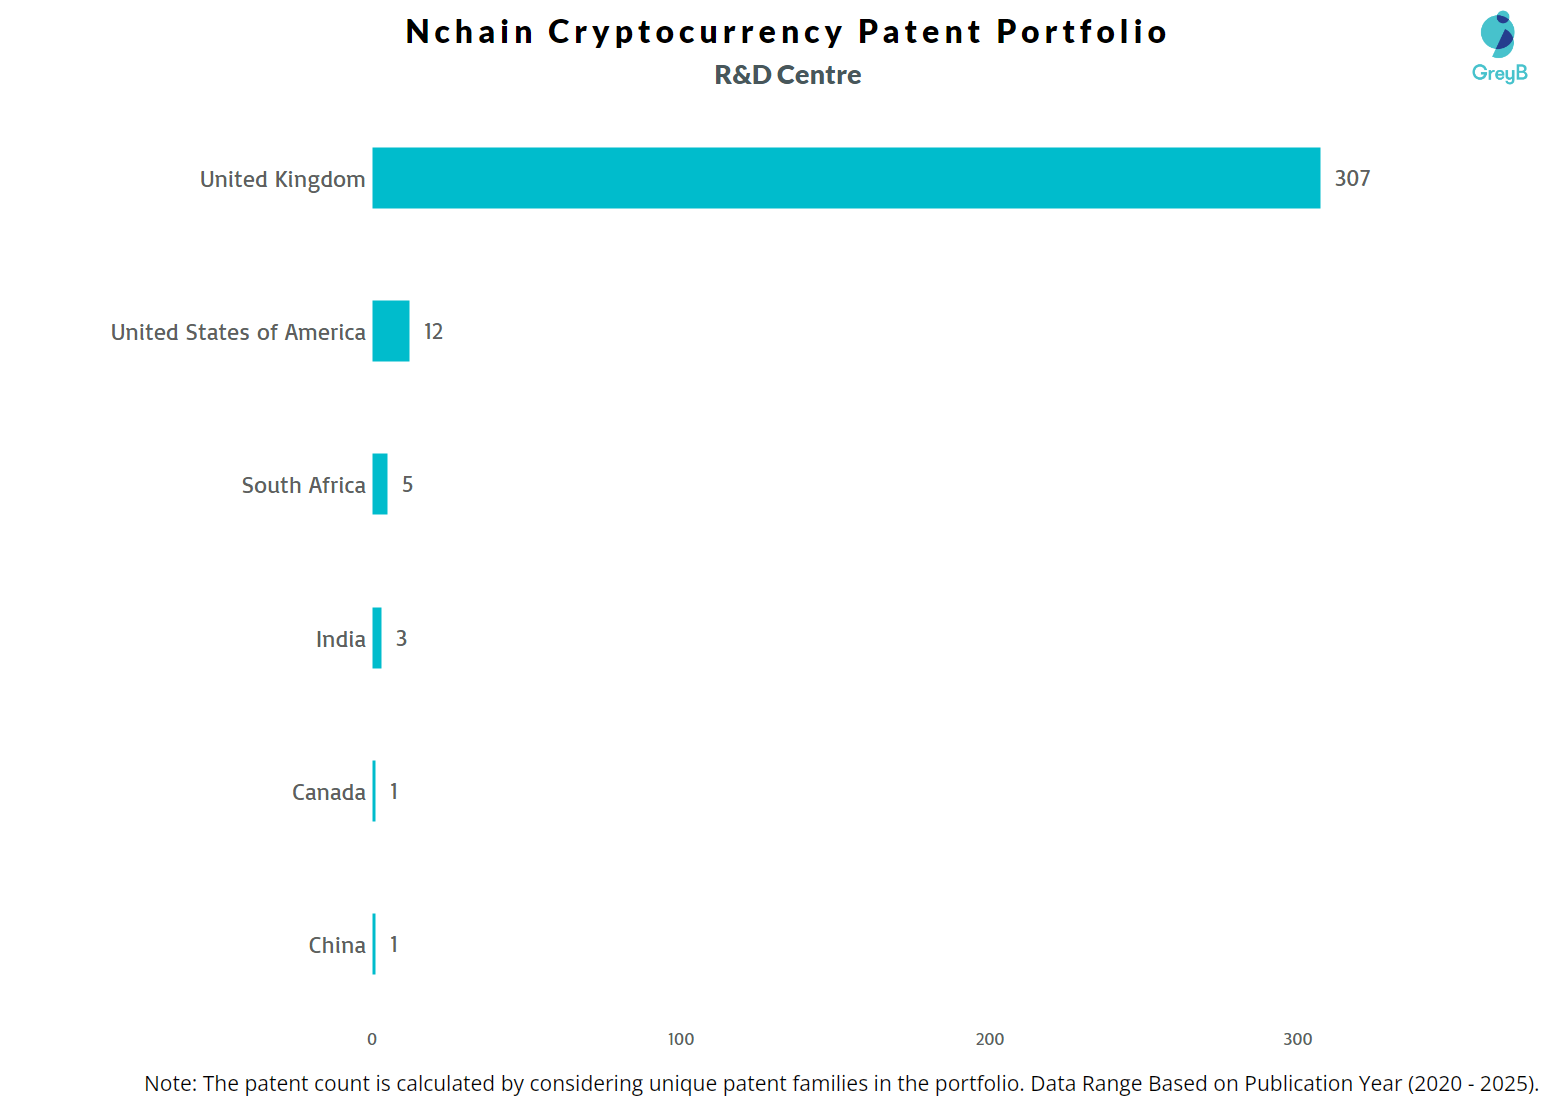Click the 200 tick on the x-axis
The image size is (1550, 1100).
click(x=989, y=1039)
